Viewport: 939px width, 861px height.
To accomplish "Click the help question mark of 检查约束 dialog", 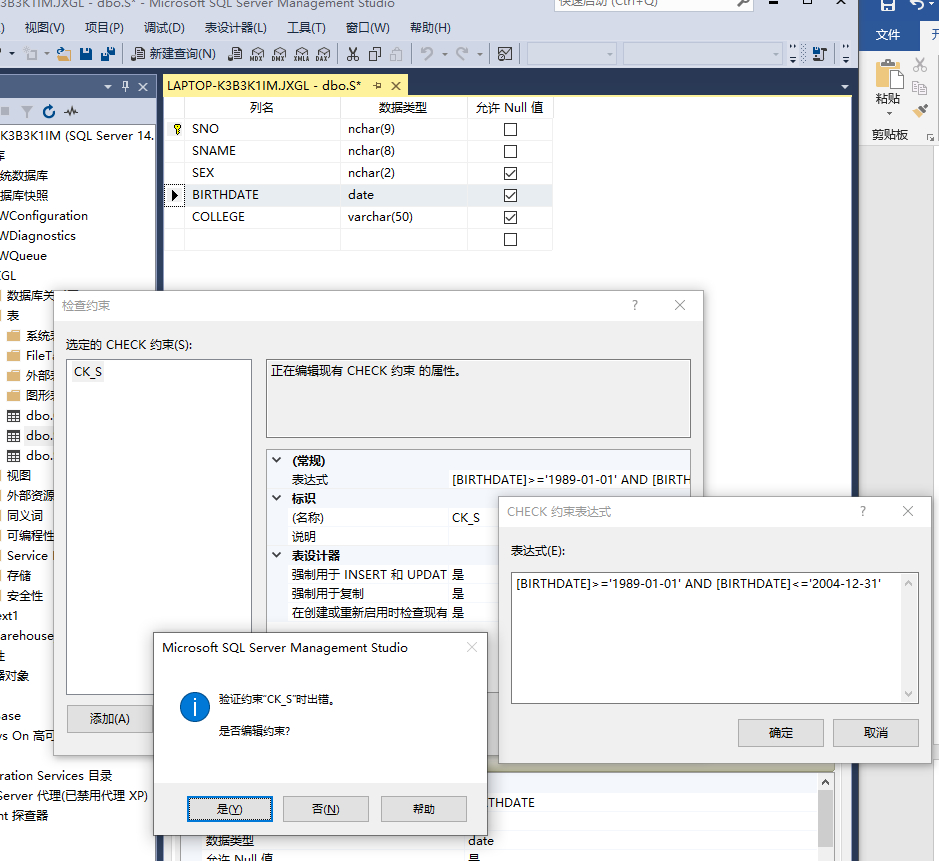I will pyautogui.click(x=635, y=305).
